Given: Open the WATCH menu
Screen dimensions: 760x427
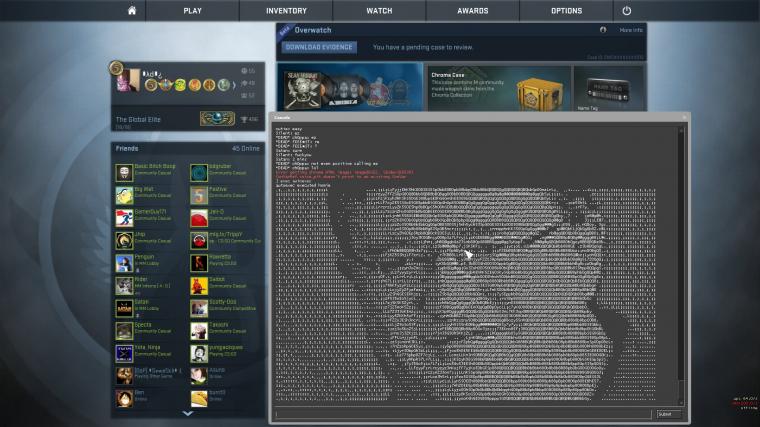Looking at the screenshot, I should tap(379, 10).
